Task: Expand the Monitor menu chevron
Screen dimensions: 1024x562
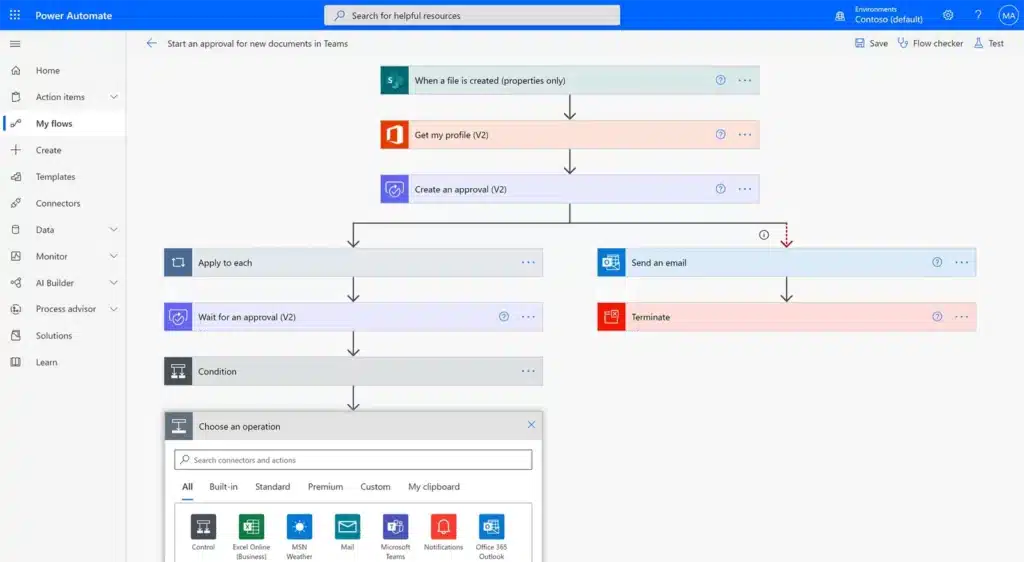Action: tap(114, 256)
